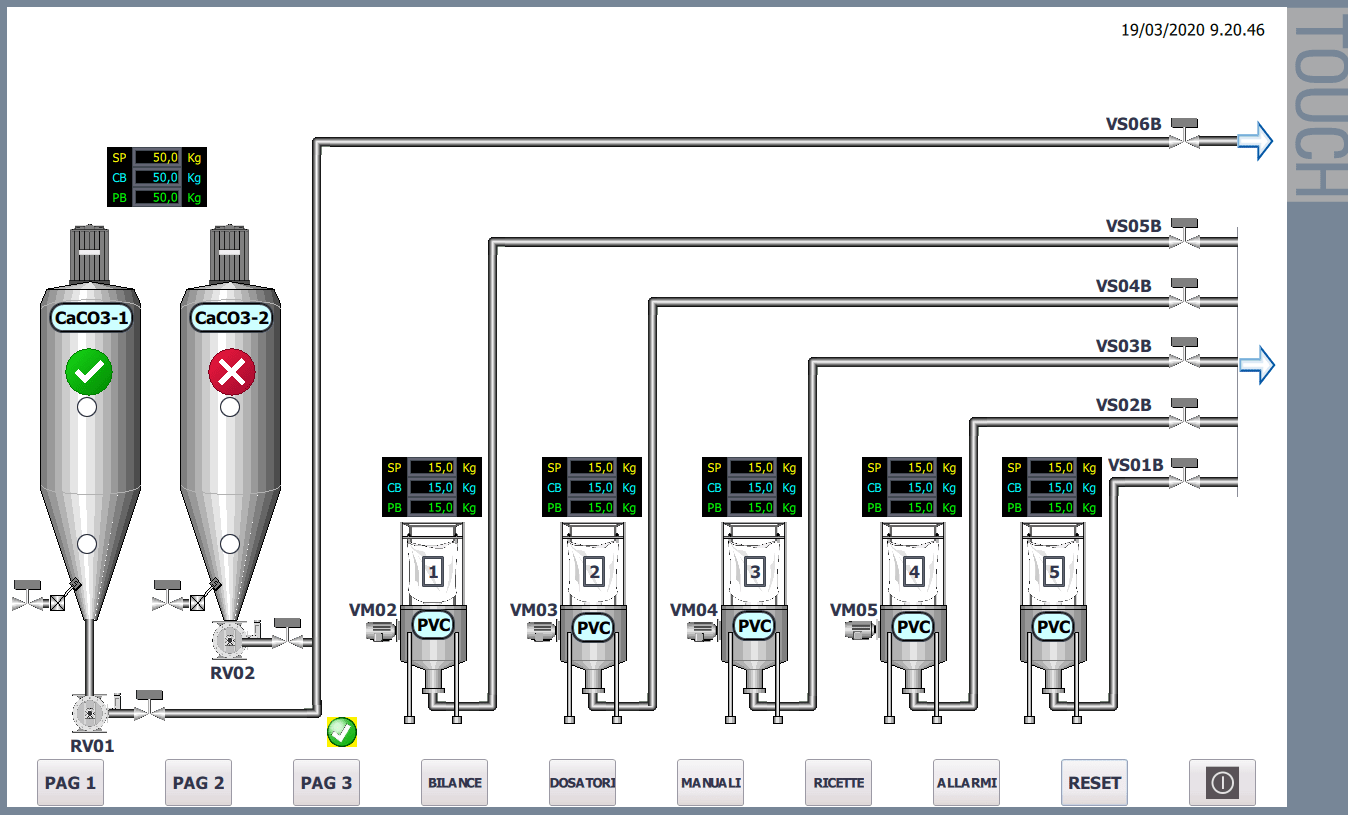
Task: Click the RV01 rotary valve icon
Action: pos(90,712)
